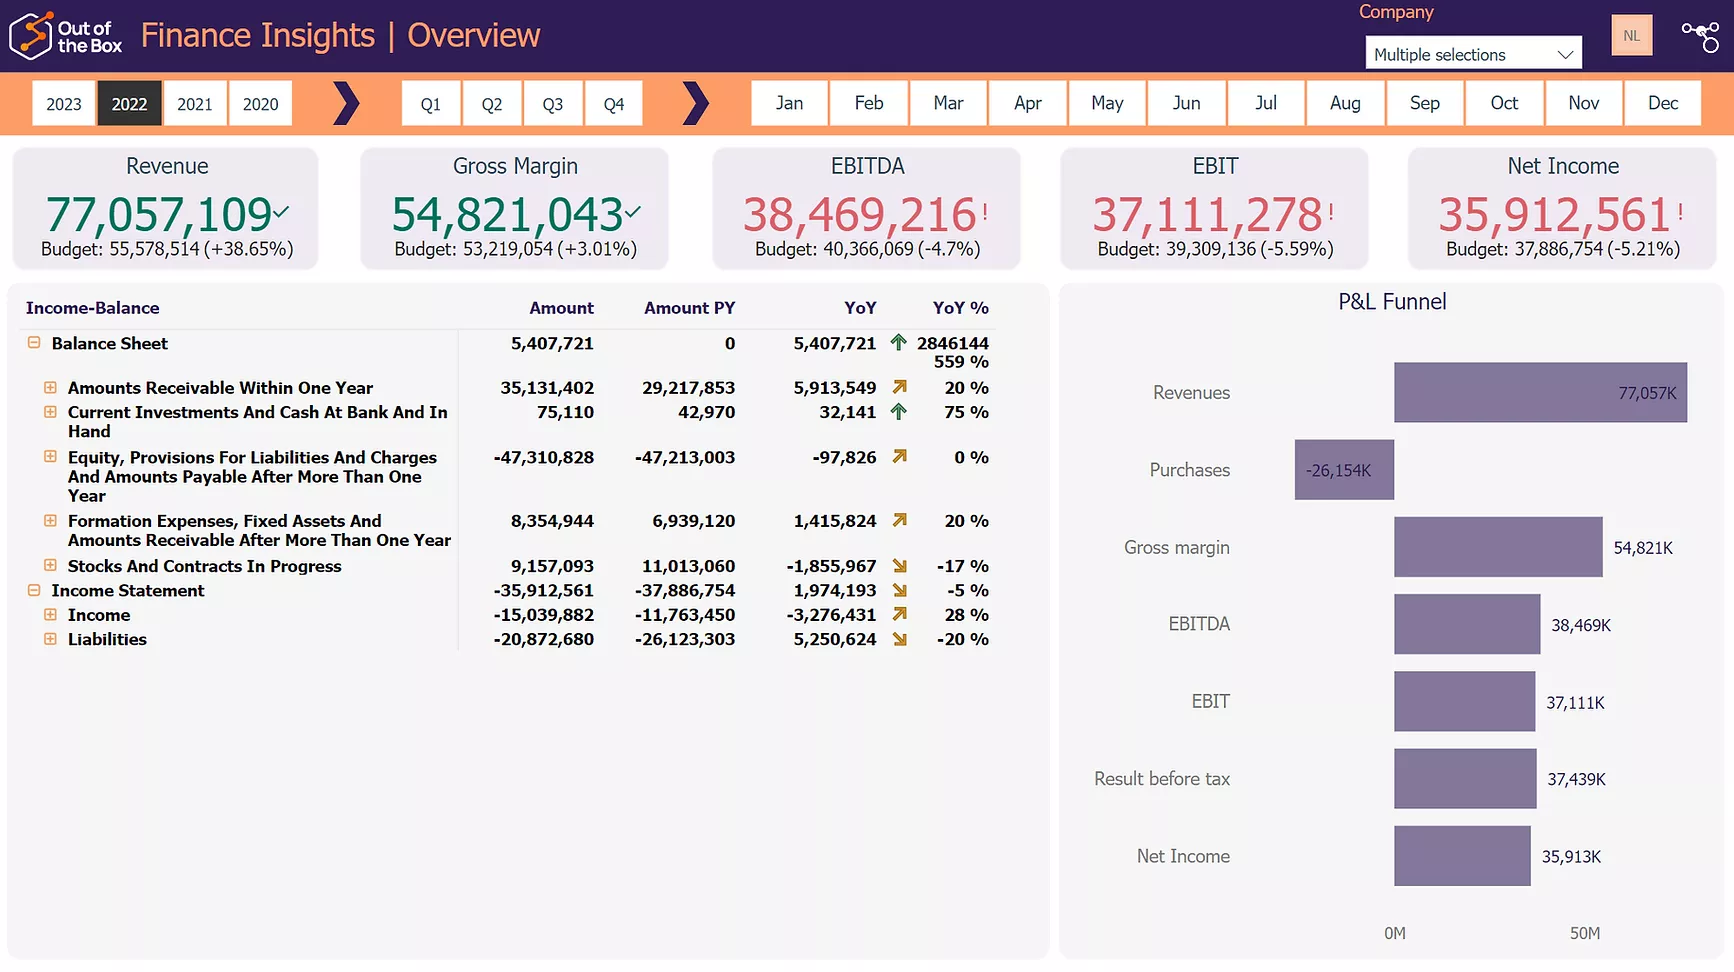This screenshot has height=972, width=1734.
Task: Click the Stocks And Contracts trend arrow
Action: click(899, 566)
